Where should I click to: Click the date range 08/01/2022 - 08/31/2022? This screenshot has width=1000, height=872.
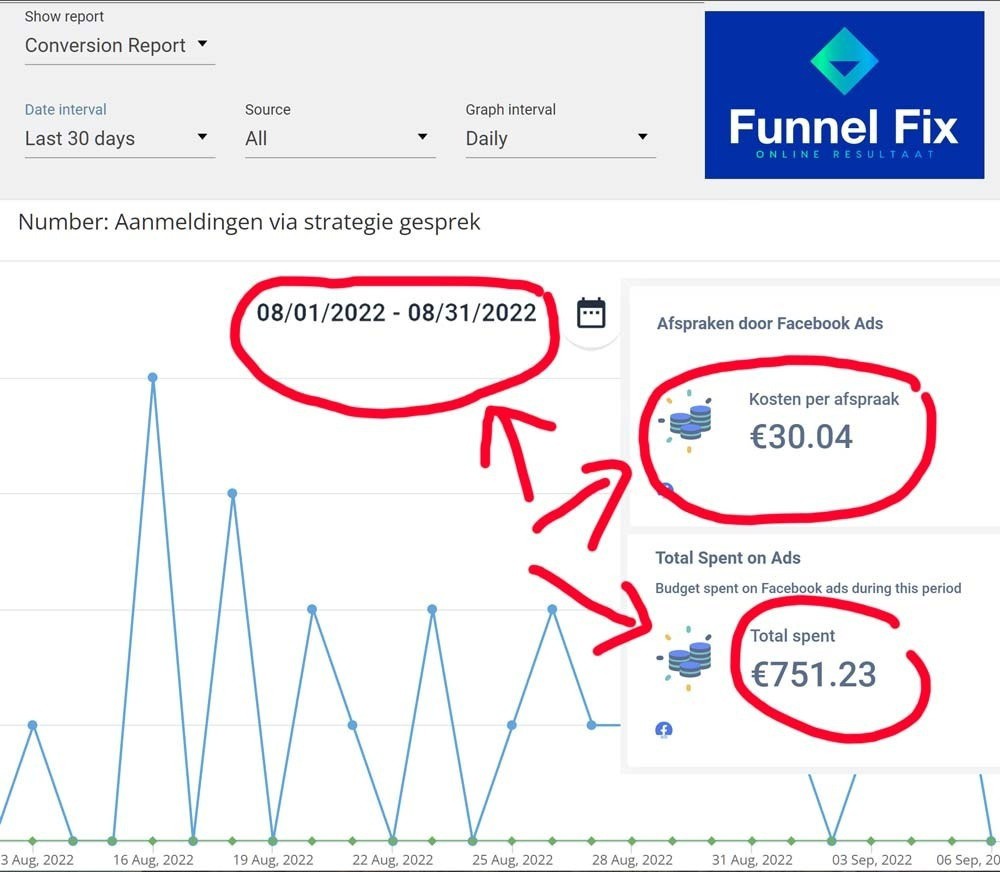coord(396,313)
